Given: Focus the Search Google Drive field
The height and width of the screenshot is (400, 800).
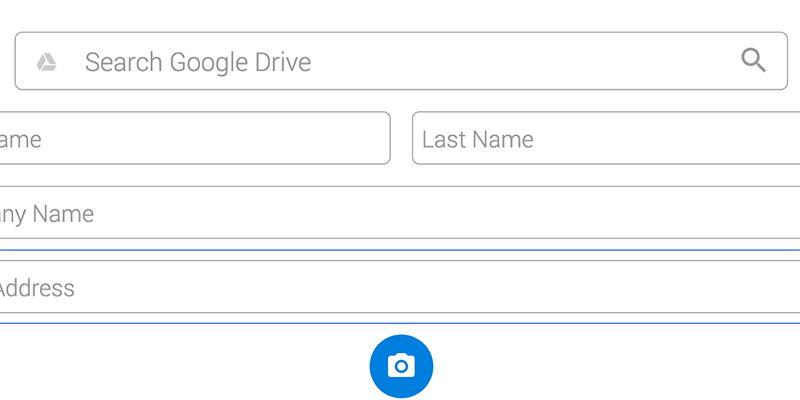Looking at the screenshot, I should click(x=401, y=61).
